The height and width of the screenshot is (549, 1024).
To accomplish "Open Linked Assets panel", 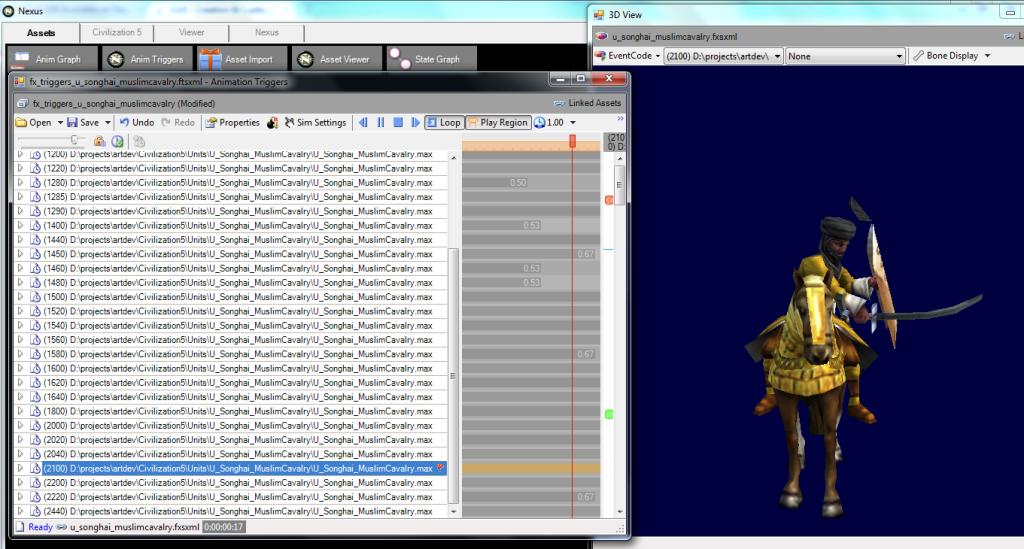I will [x=587, y=103].
